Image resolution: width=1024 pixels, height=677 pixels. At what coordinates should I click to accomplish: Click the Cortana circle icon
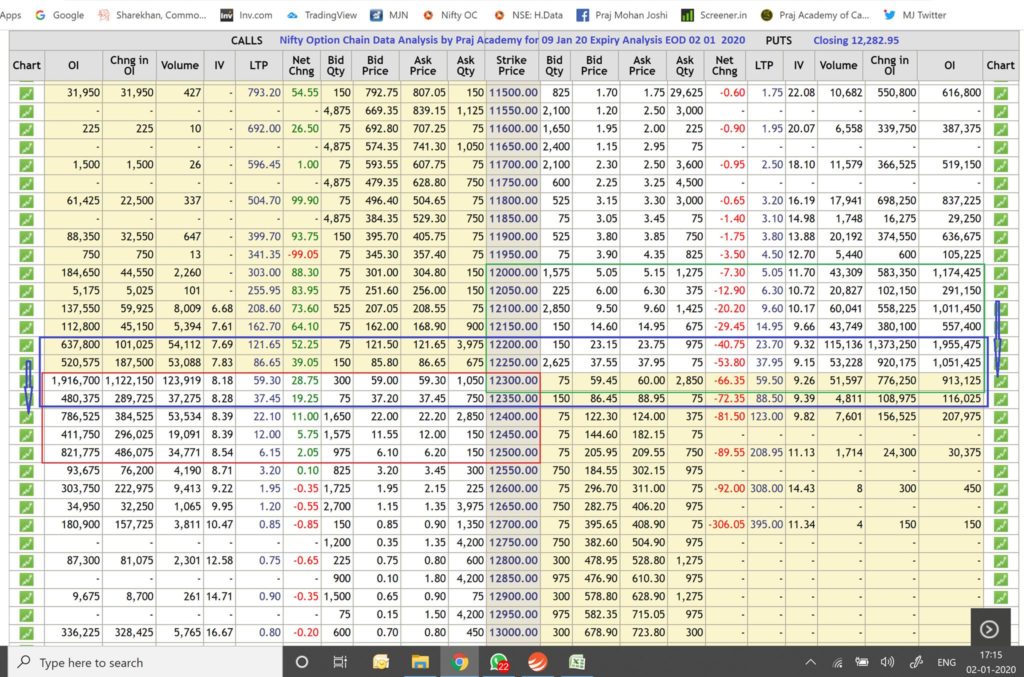pyautogui.click(x=302, y=662)
